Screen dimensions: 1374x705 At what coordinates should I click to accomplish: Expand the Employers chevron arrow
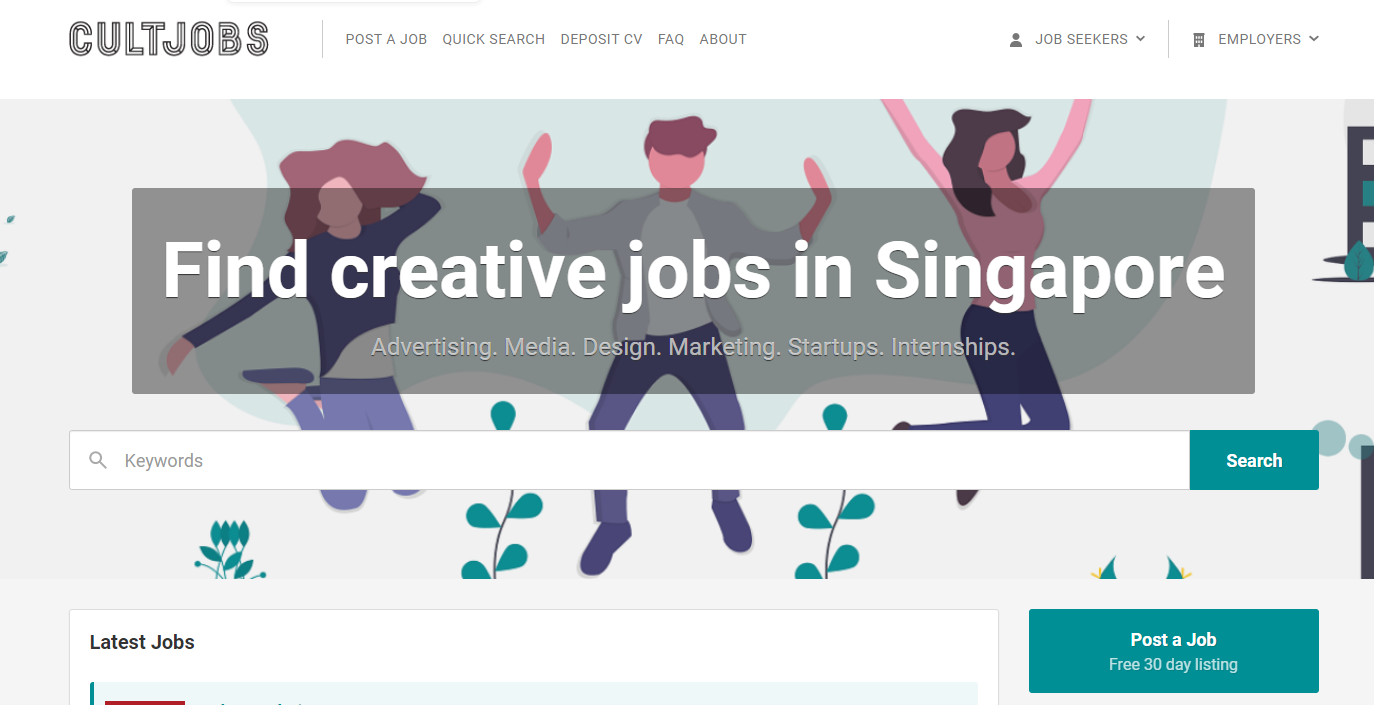pyautogui.click(x=1314, y=39)
